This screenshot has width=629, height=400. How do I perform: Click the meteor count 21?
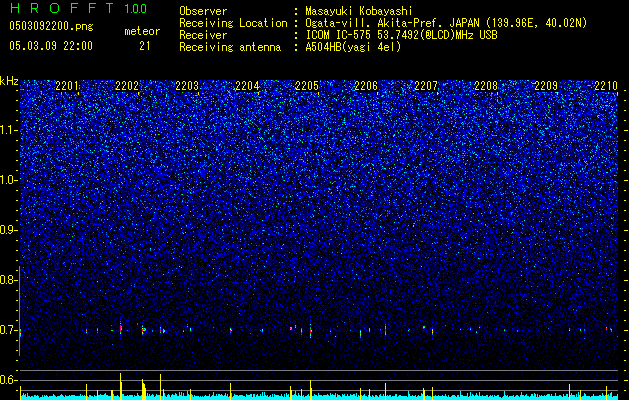[144, 46]
